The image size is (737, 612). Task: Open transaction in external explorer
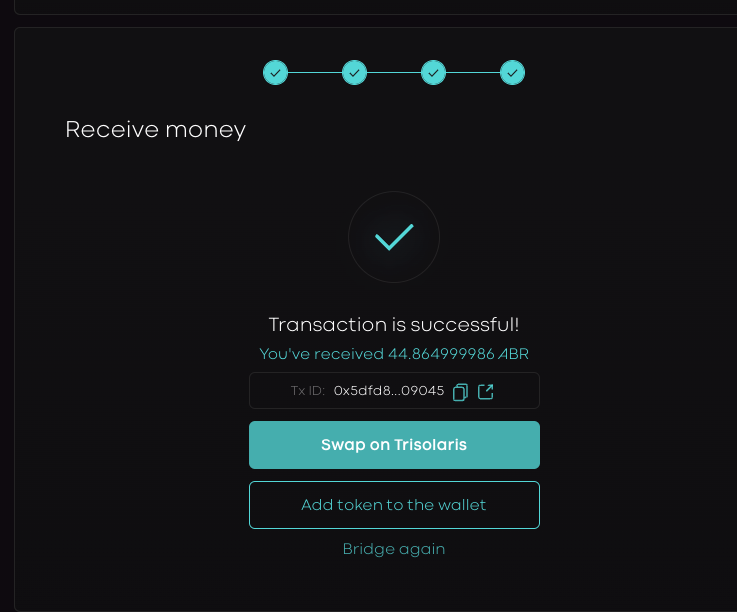coord(486,392)
